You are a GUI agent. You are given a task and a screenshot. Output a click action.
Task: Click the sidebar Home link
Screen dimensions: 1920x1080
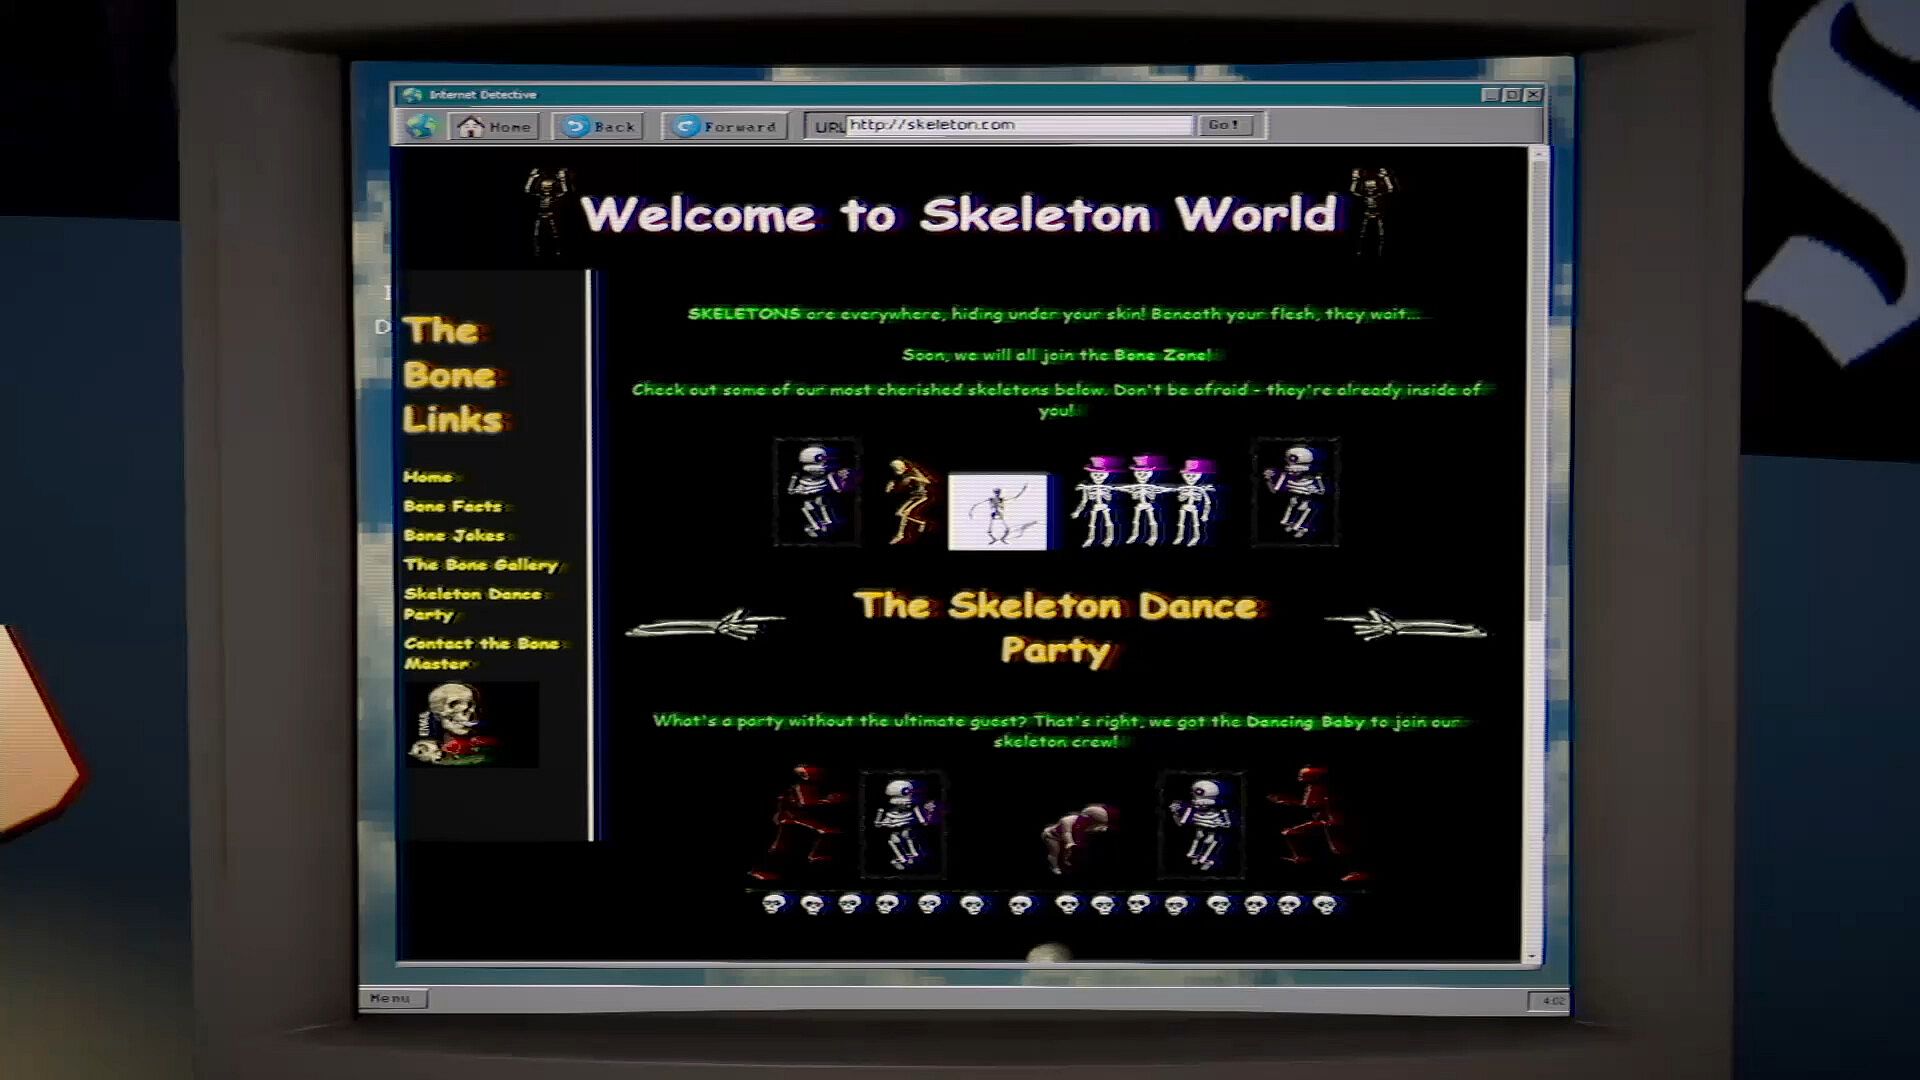(x=428, y=477)
